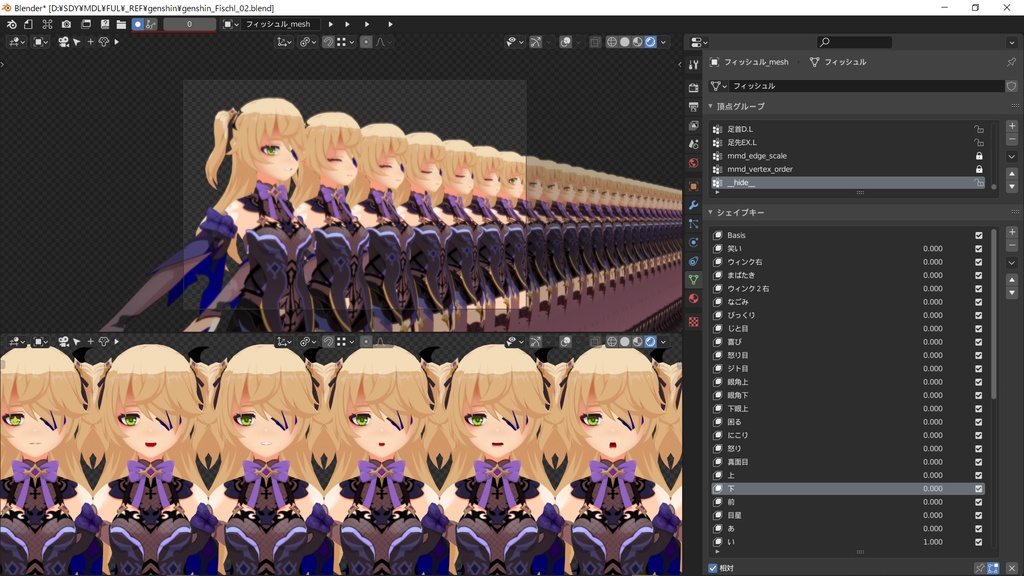
Task: Switch viewport to rendered shading mode
Action: (652, 41)
